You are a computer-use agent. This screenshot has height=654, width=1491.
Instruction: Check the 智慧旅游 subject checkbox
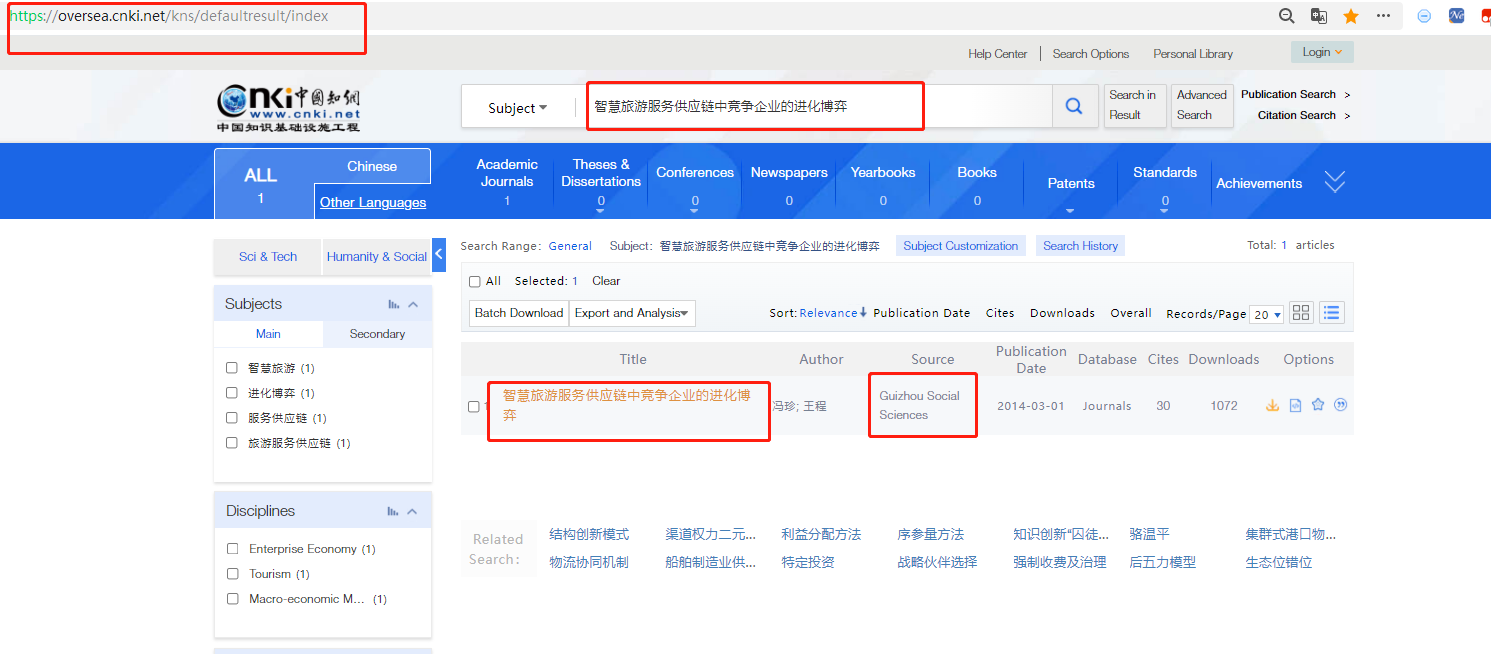[x=232, y=368]
